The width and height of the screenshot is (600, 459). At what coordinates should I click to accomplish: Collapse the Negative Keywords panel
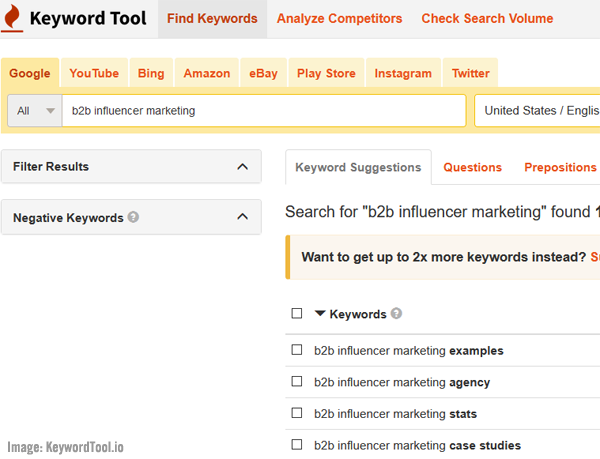(x=242, y=217)
